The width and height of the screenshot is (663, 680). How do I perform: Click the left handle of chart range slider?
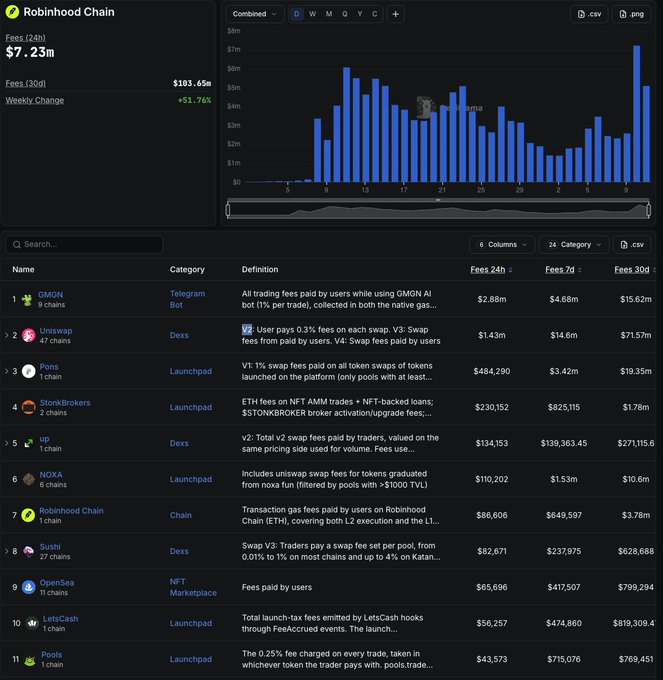coord(228,210)
